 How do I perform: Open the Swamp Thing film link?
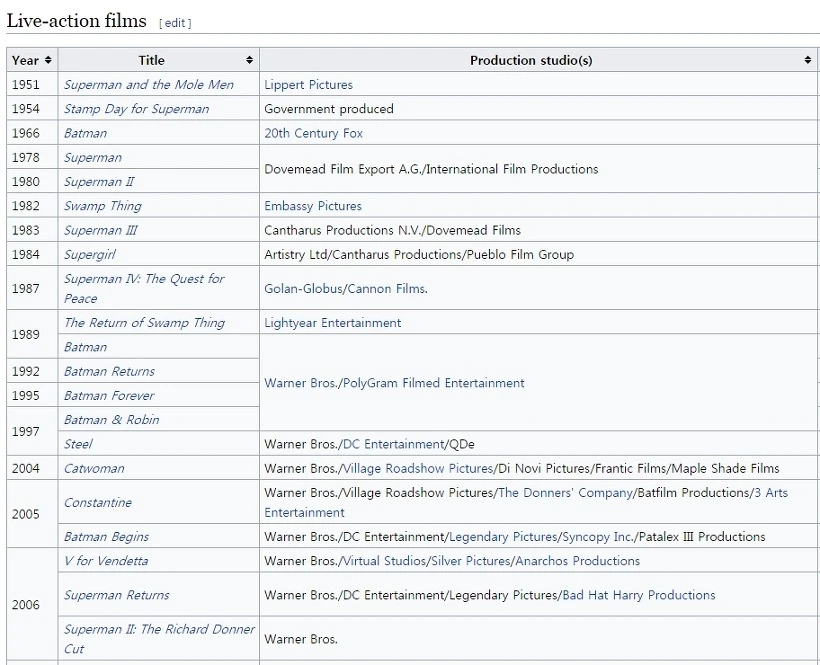click(x=102, y=206)
